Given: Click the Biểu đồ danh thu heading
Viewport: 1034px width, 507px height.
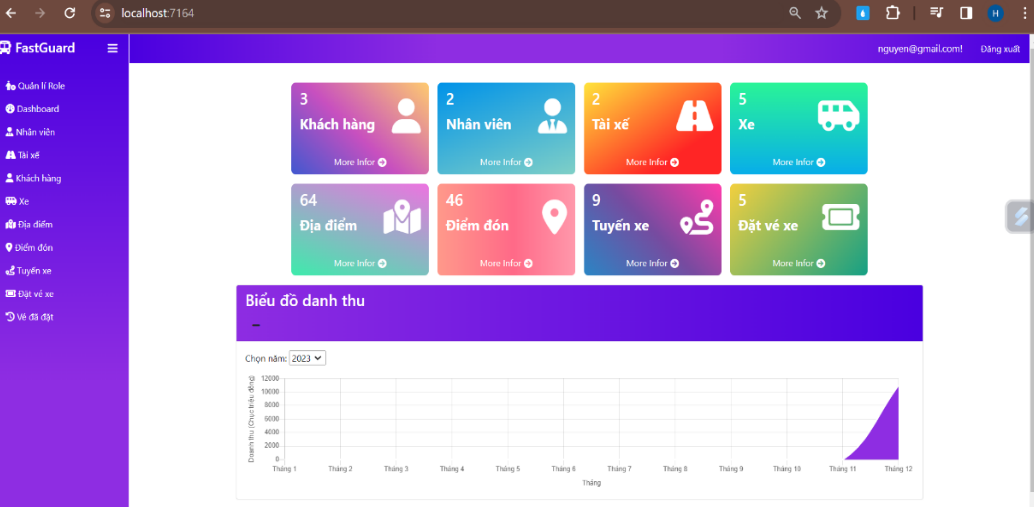Looking at the screenshot, I should 305,301.
